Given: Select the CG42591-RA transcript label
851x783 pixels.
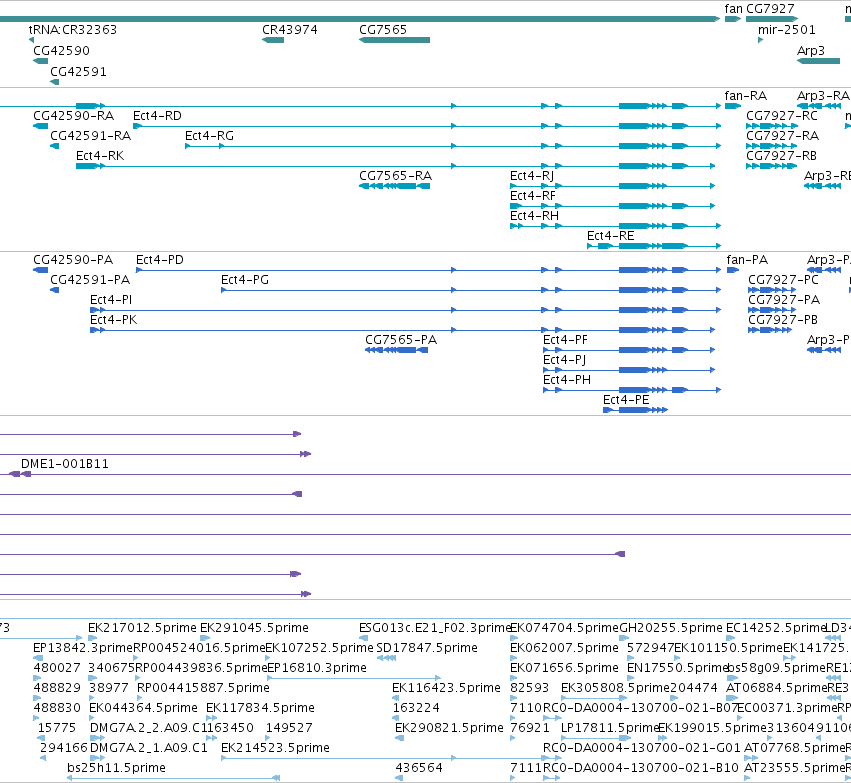Looking at the screenshot, I should point(91,136).
